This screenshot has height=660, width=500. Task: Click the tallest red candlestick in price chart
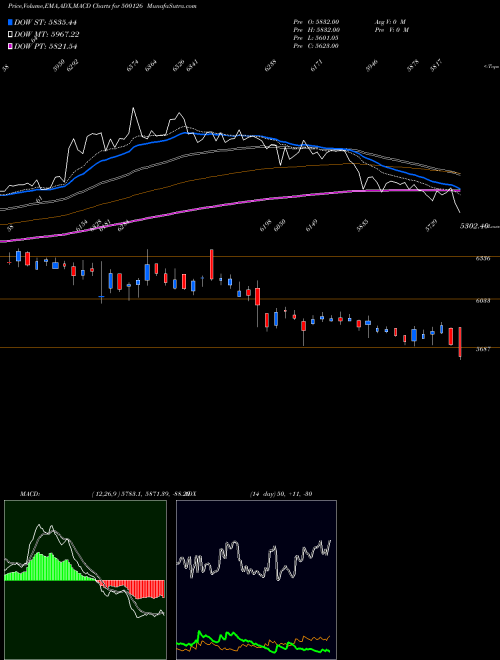point(212,264)
